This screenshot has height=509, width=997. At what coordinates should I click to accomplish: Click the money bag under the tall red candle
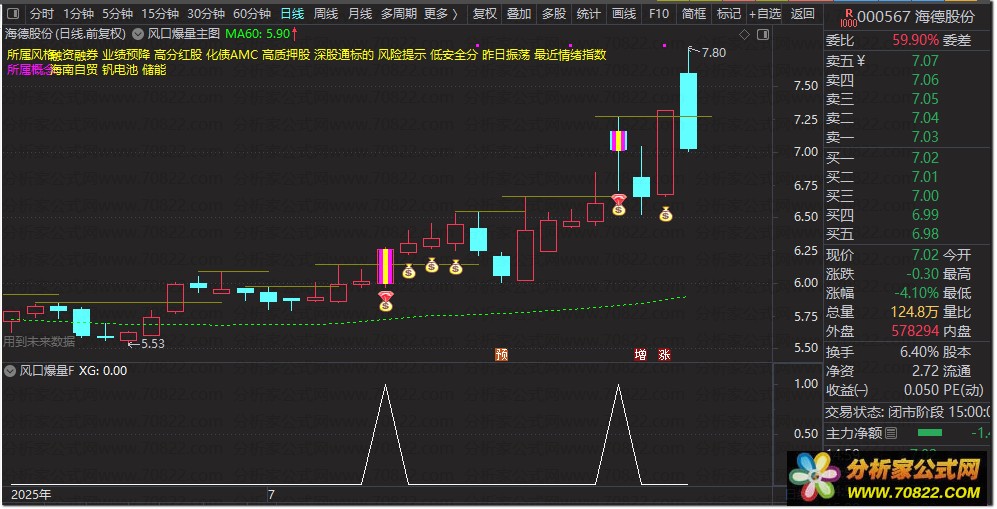point(665,215)
